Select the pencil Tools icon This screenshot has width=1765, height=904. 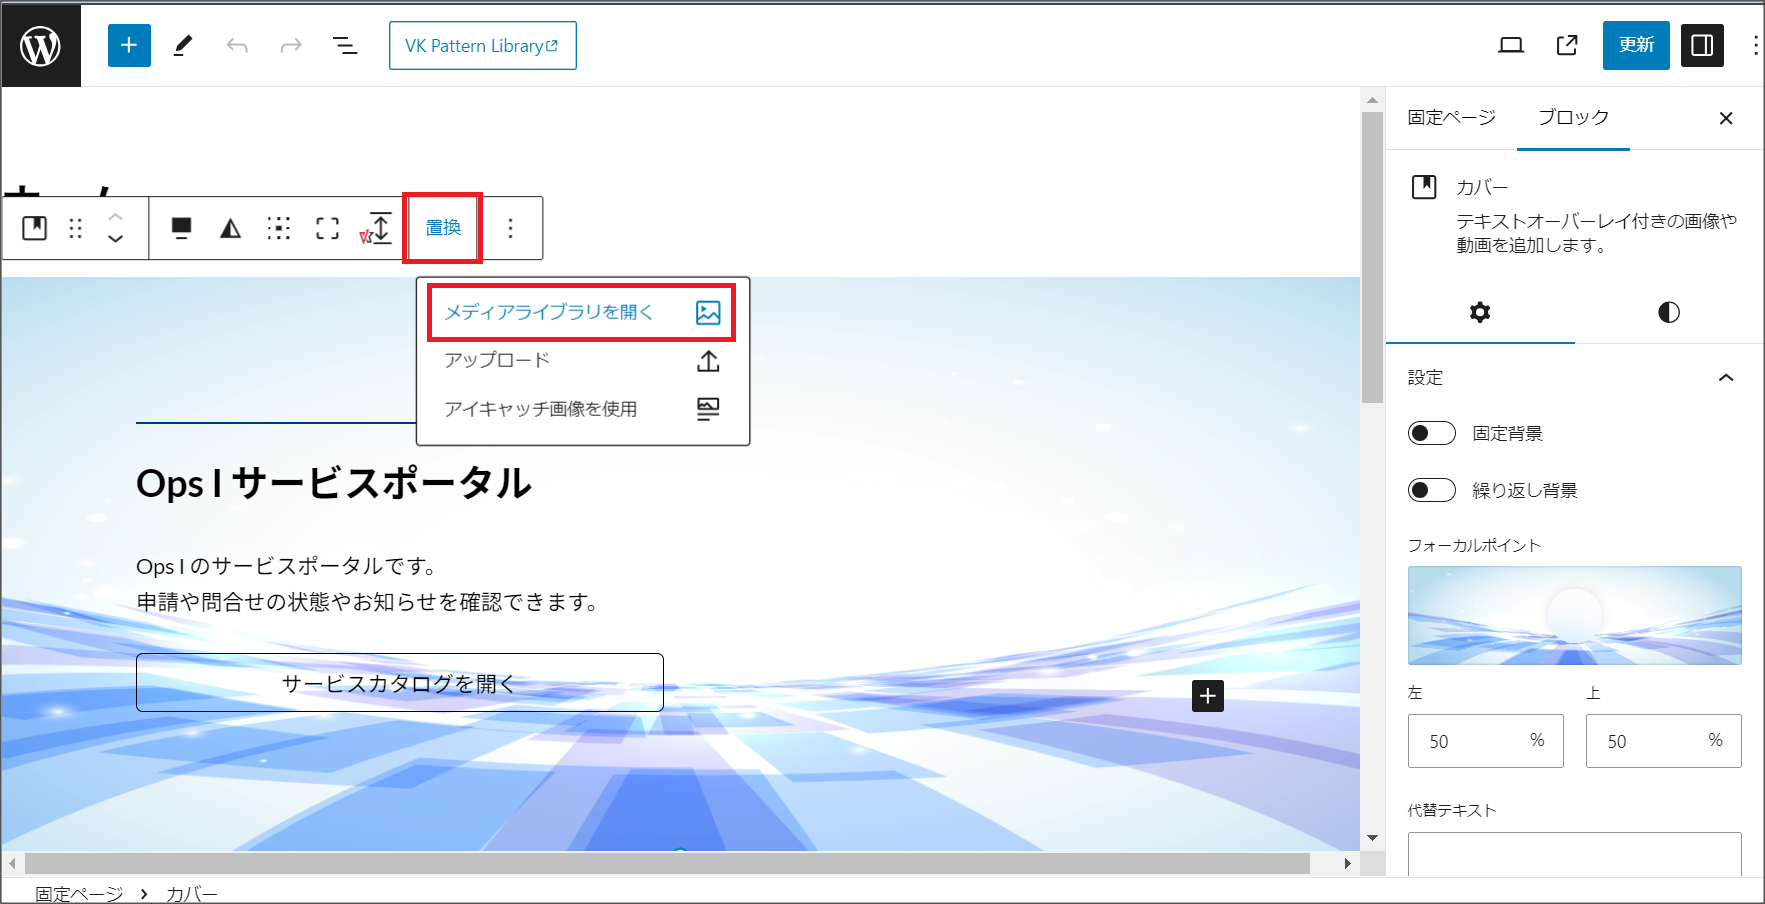[183, 45]
